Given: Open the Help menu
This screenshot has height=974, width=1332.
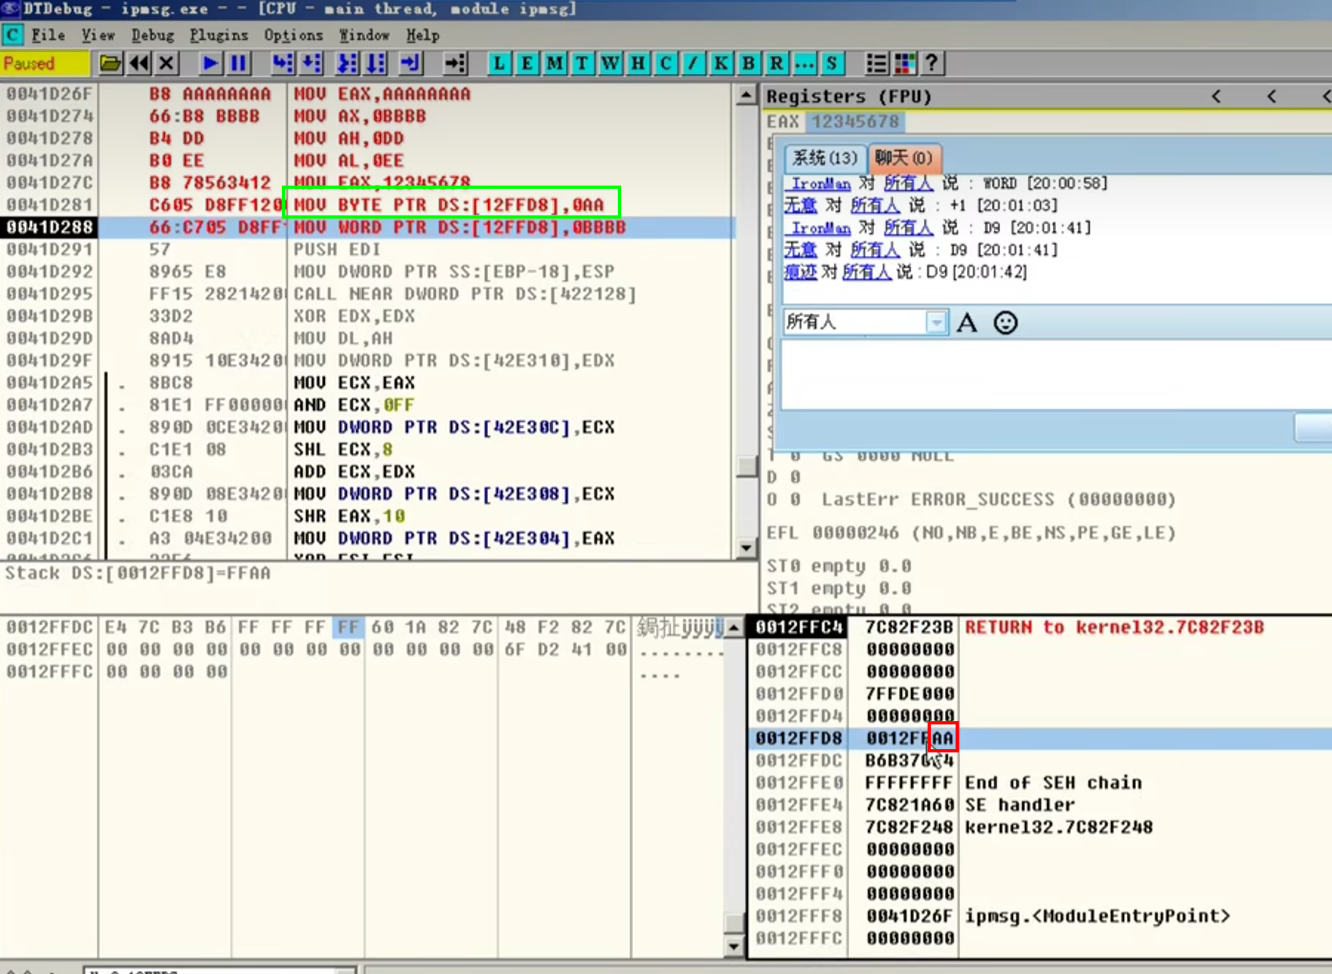Looking at the screenshot, I should click(422, 35).
